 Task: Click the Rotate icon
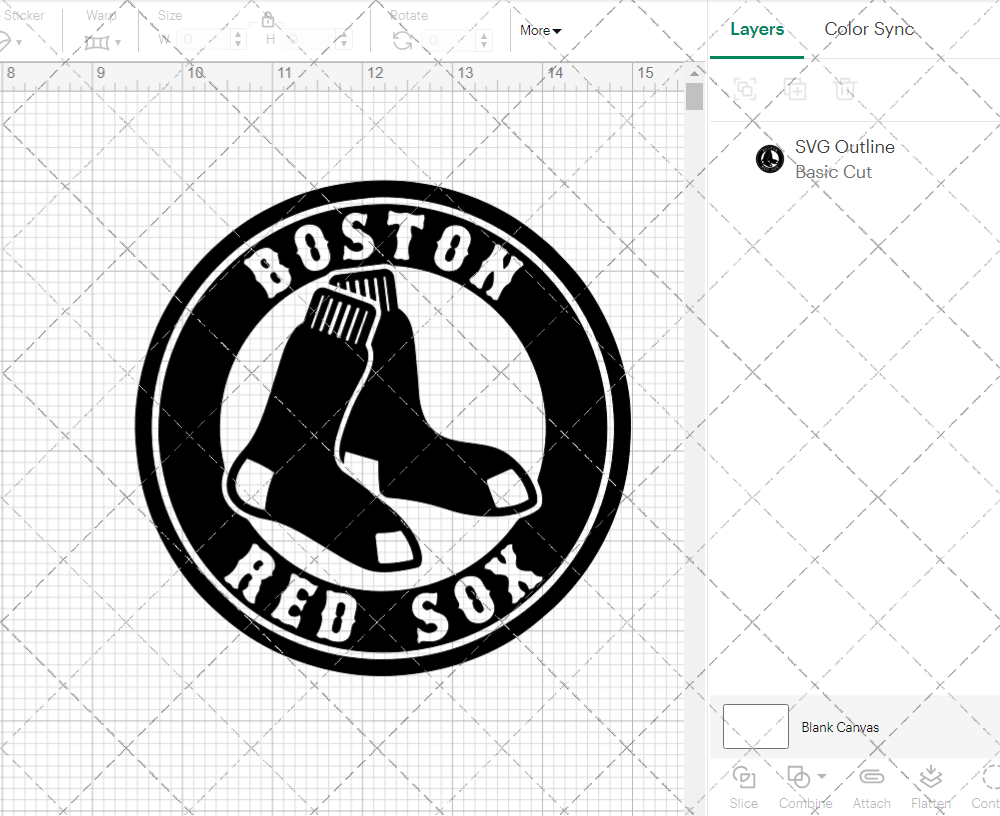point(402,41)
